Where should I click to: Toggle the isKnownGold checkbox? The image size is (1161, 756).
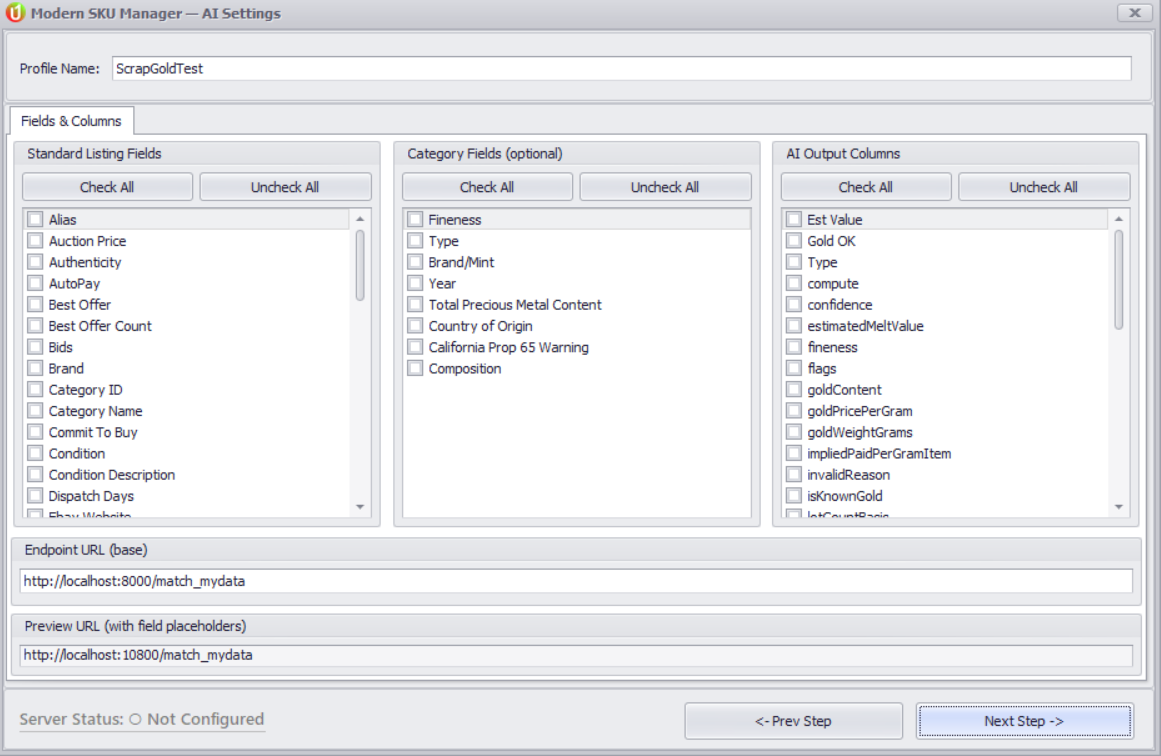[x=794, y=496]
